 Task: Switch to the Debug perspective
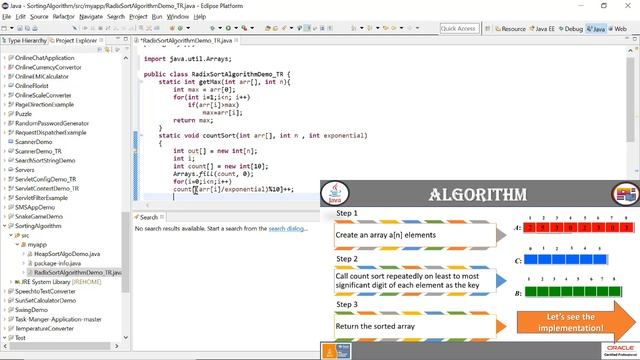click(571, 29)
